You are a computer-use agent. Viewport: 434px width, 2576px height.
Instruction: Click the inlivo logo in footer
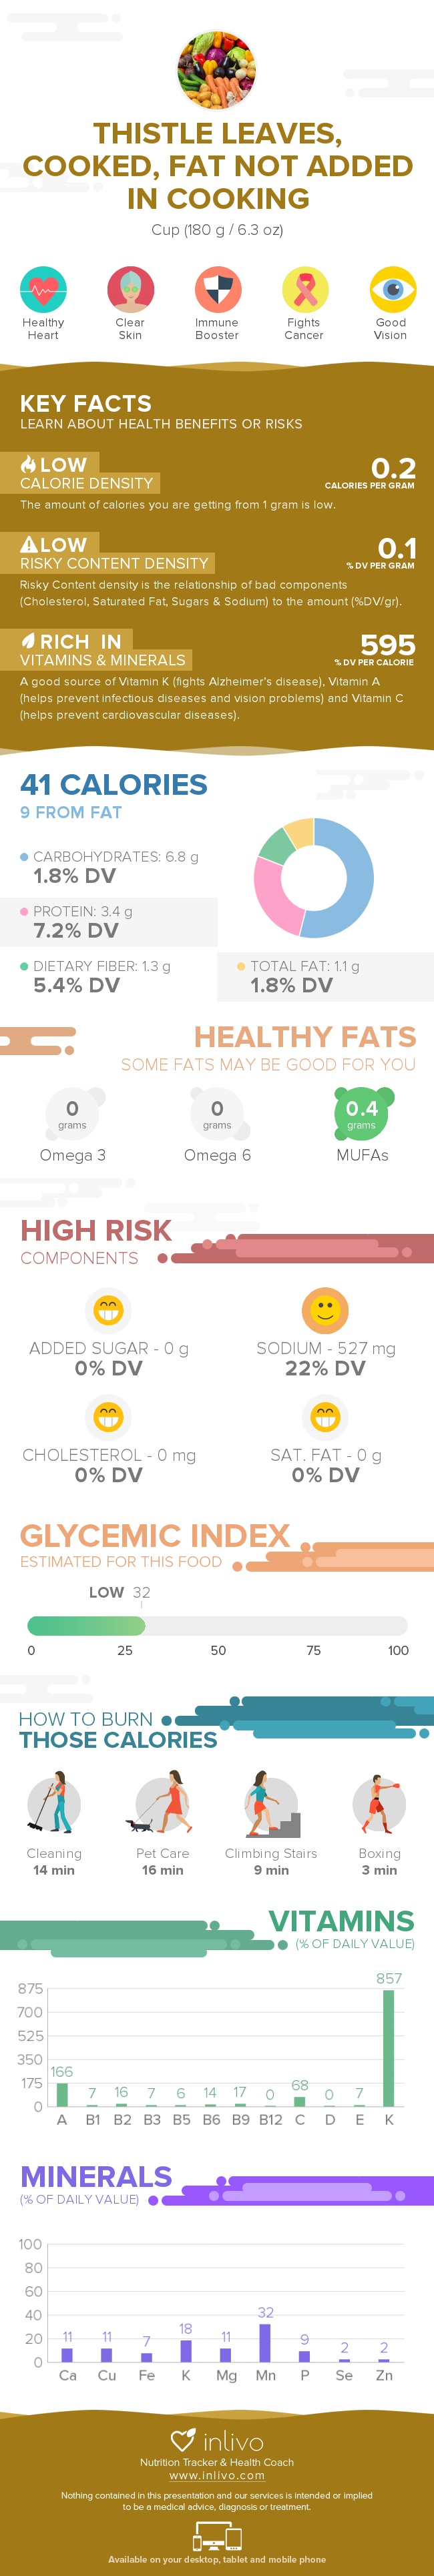tap(217, 2441)
